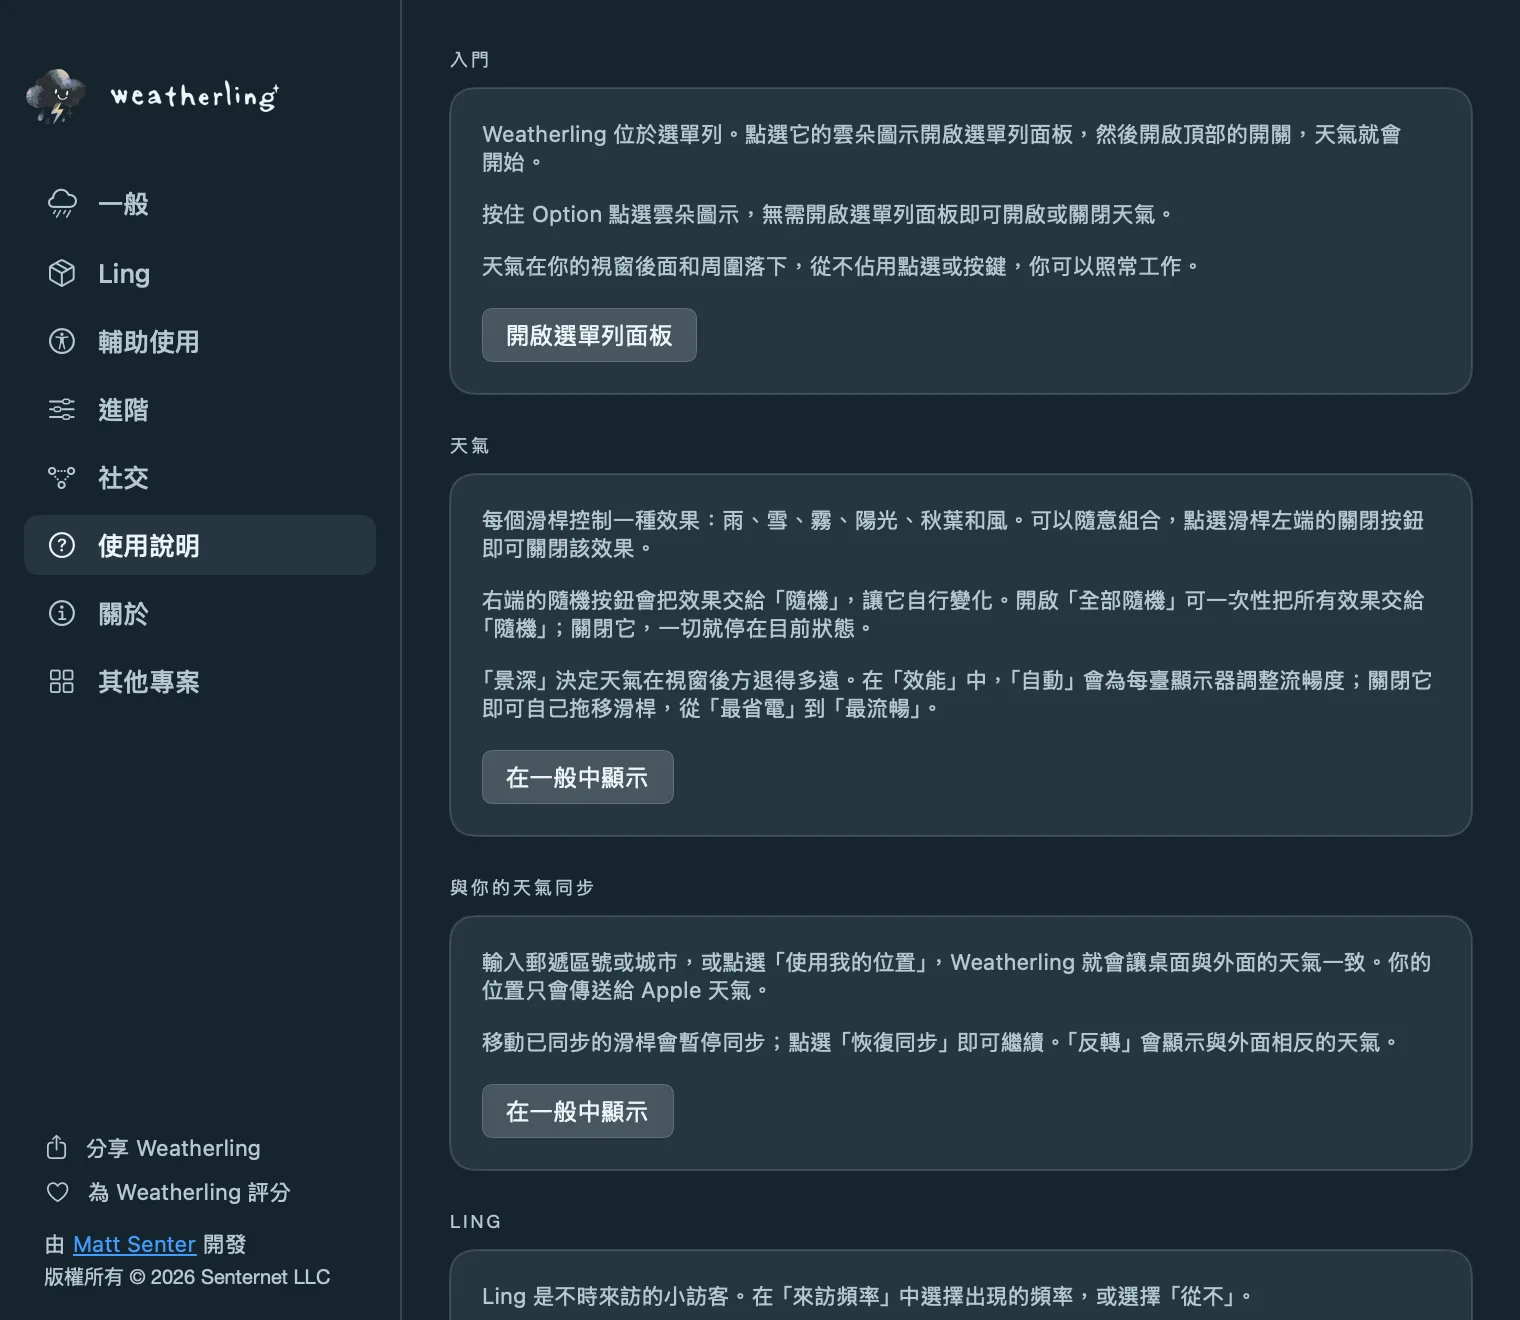The height and width of the screenshot is (1320, 1520).
Task: Click the 天氣 section heading
Action: point(469,446)
